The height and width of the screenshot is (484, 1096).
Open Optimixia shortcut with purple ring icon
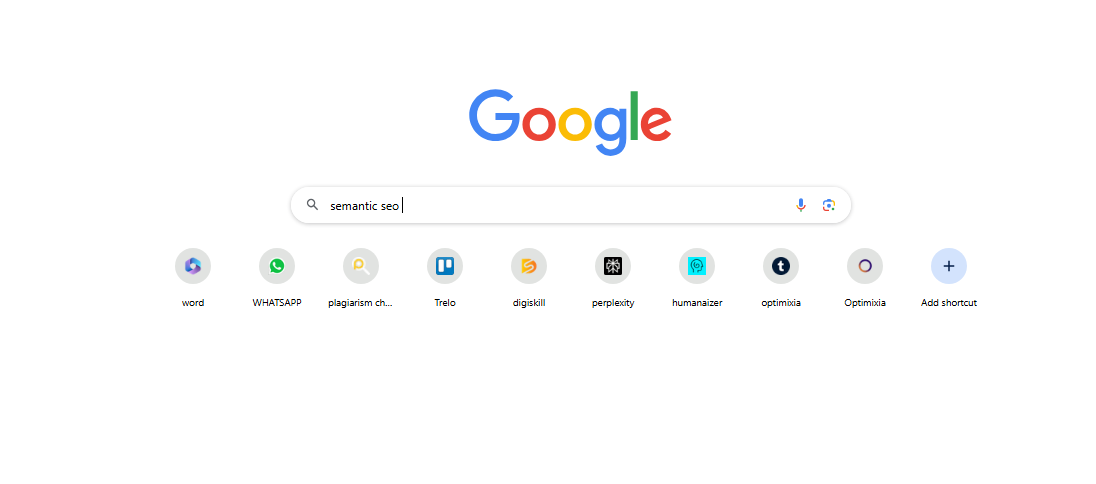coord(865,266)
